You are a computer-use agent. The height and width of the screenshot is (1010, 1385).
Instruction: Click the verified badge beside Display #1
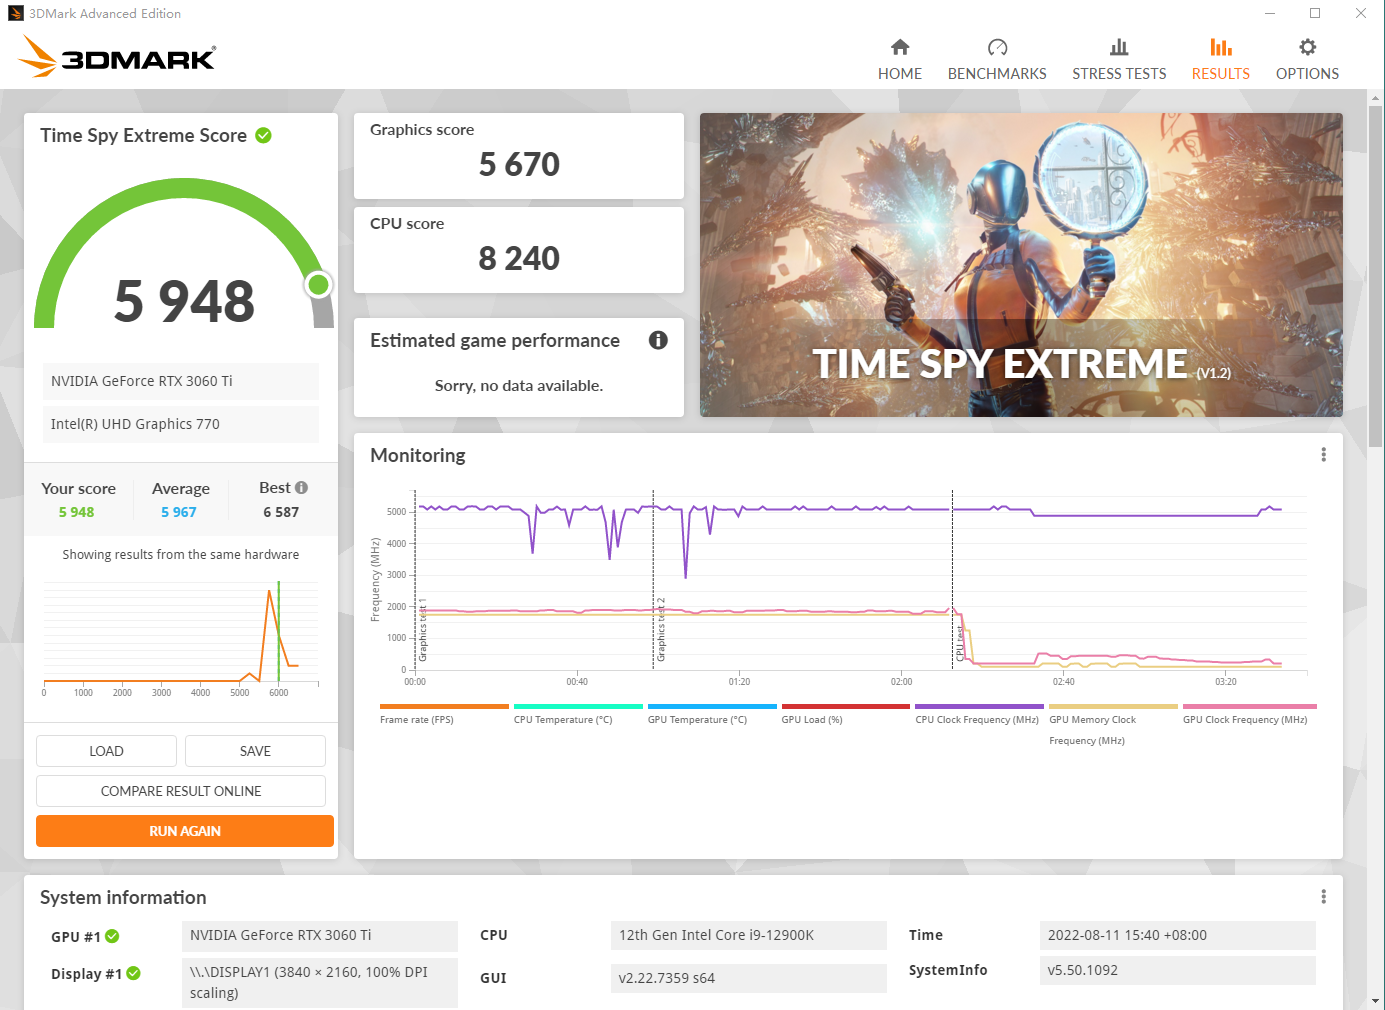[x=134, y=972]
